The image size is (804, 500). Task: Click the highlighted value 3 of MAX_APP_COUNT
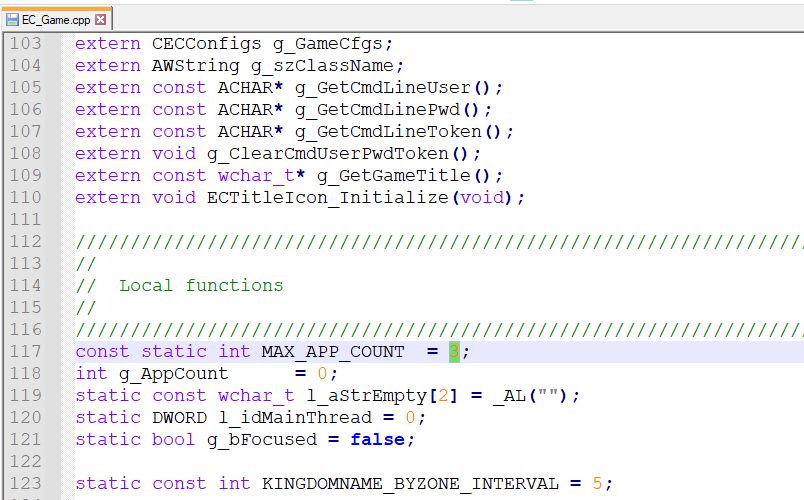(454, 352)
